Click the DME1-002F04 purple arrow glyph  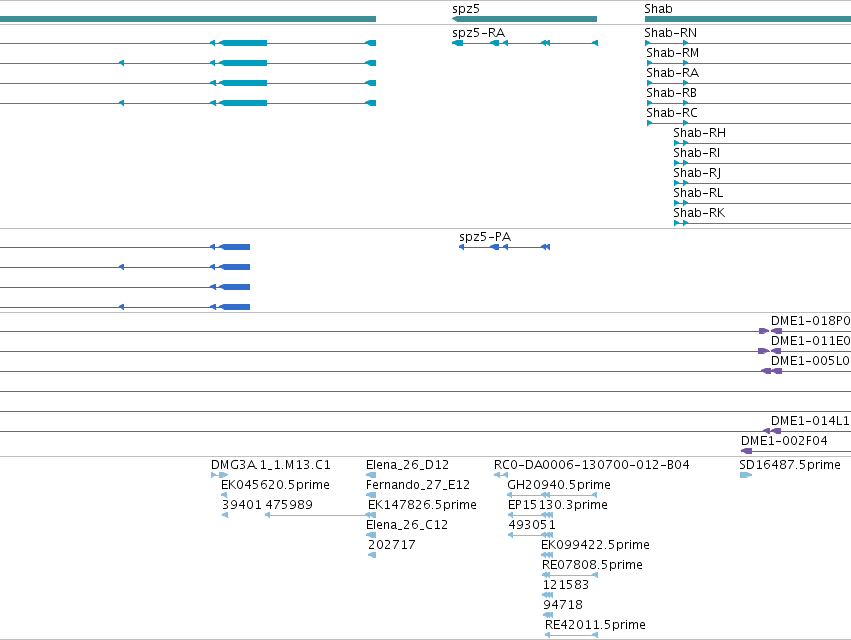coord(747,451)
